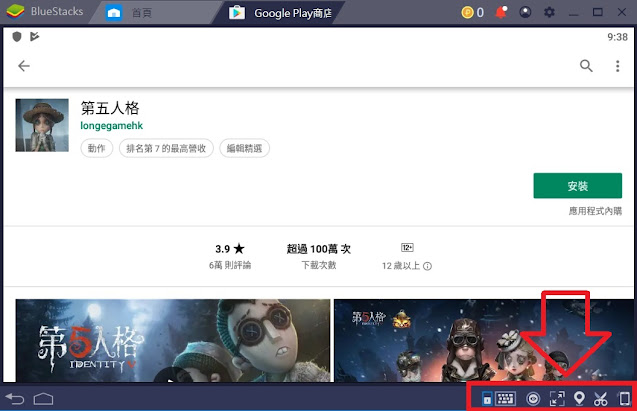Open notifications bell
This screenshot has height=411, width=637.
pos(501,12)
